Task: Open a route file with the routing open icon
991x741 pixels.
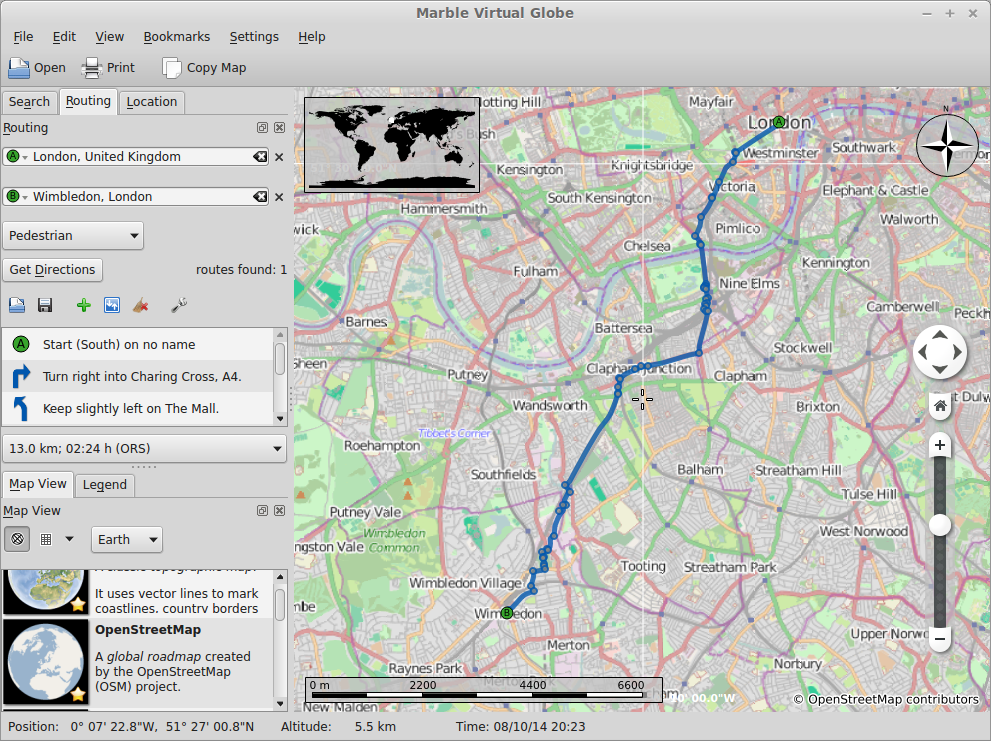Action: [17, 305]
